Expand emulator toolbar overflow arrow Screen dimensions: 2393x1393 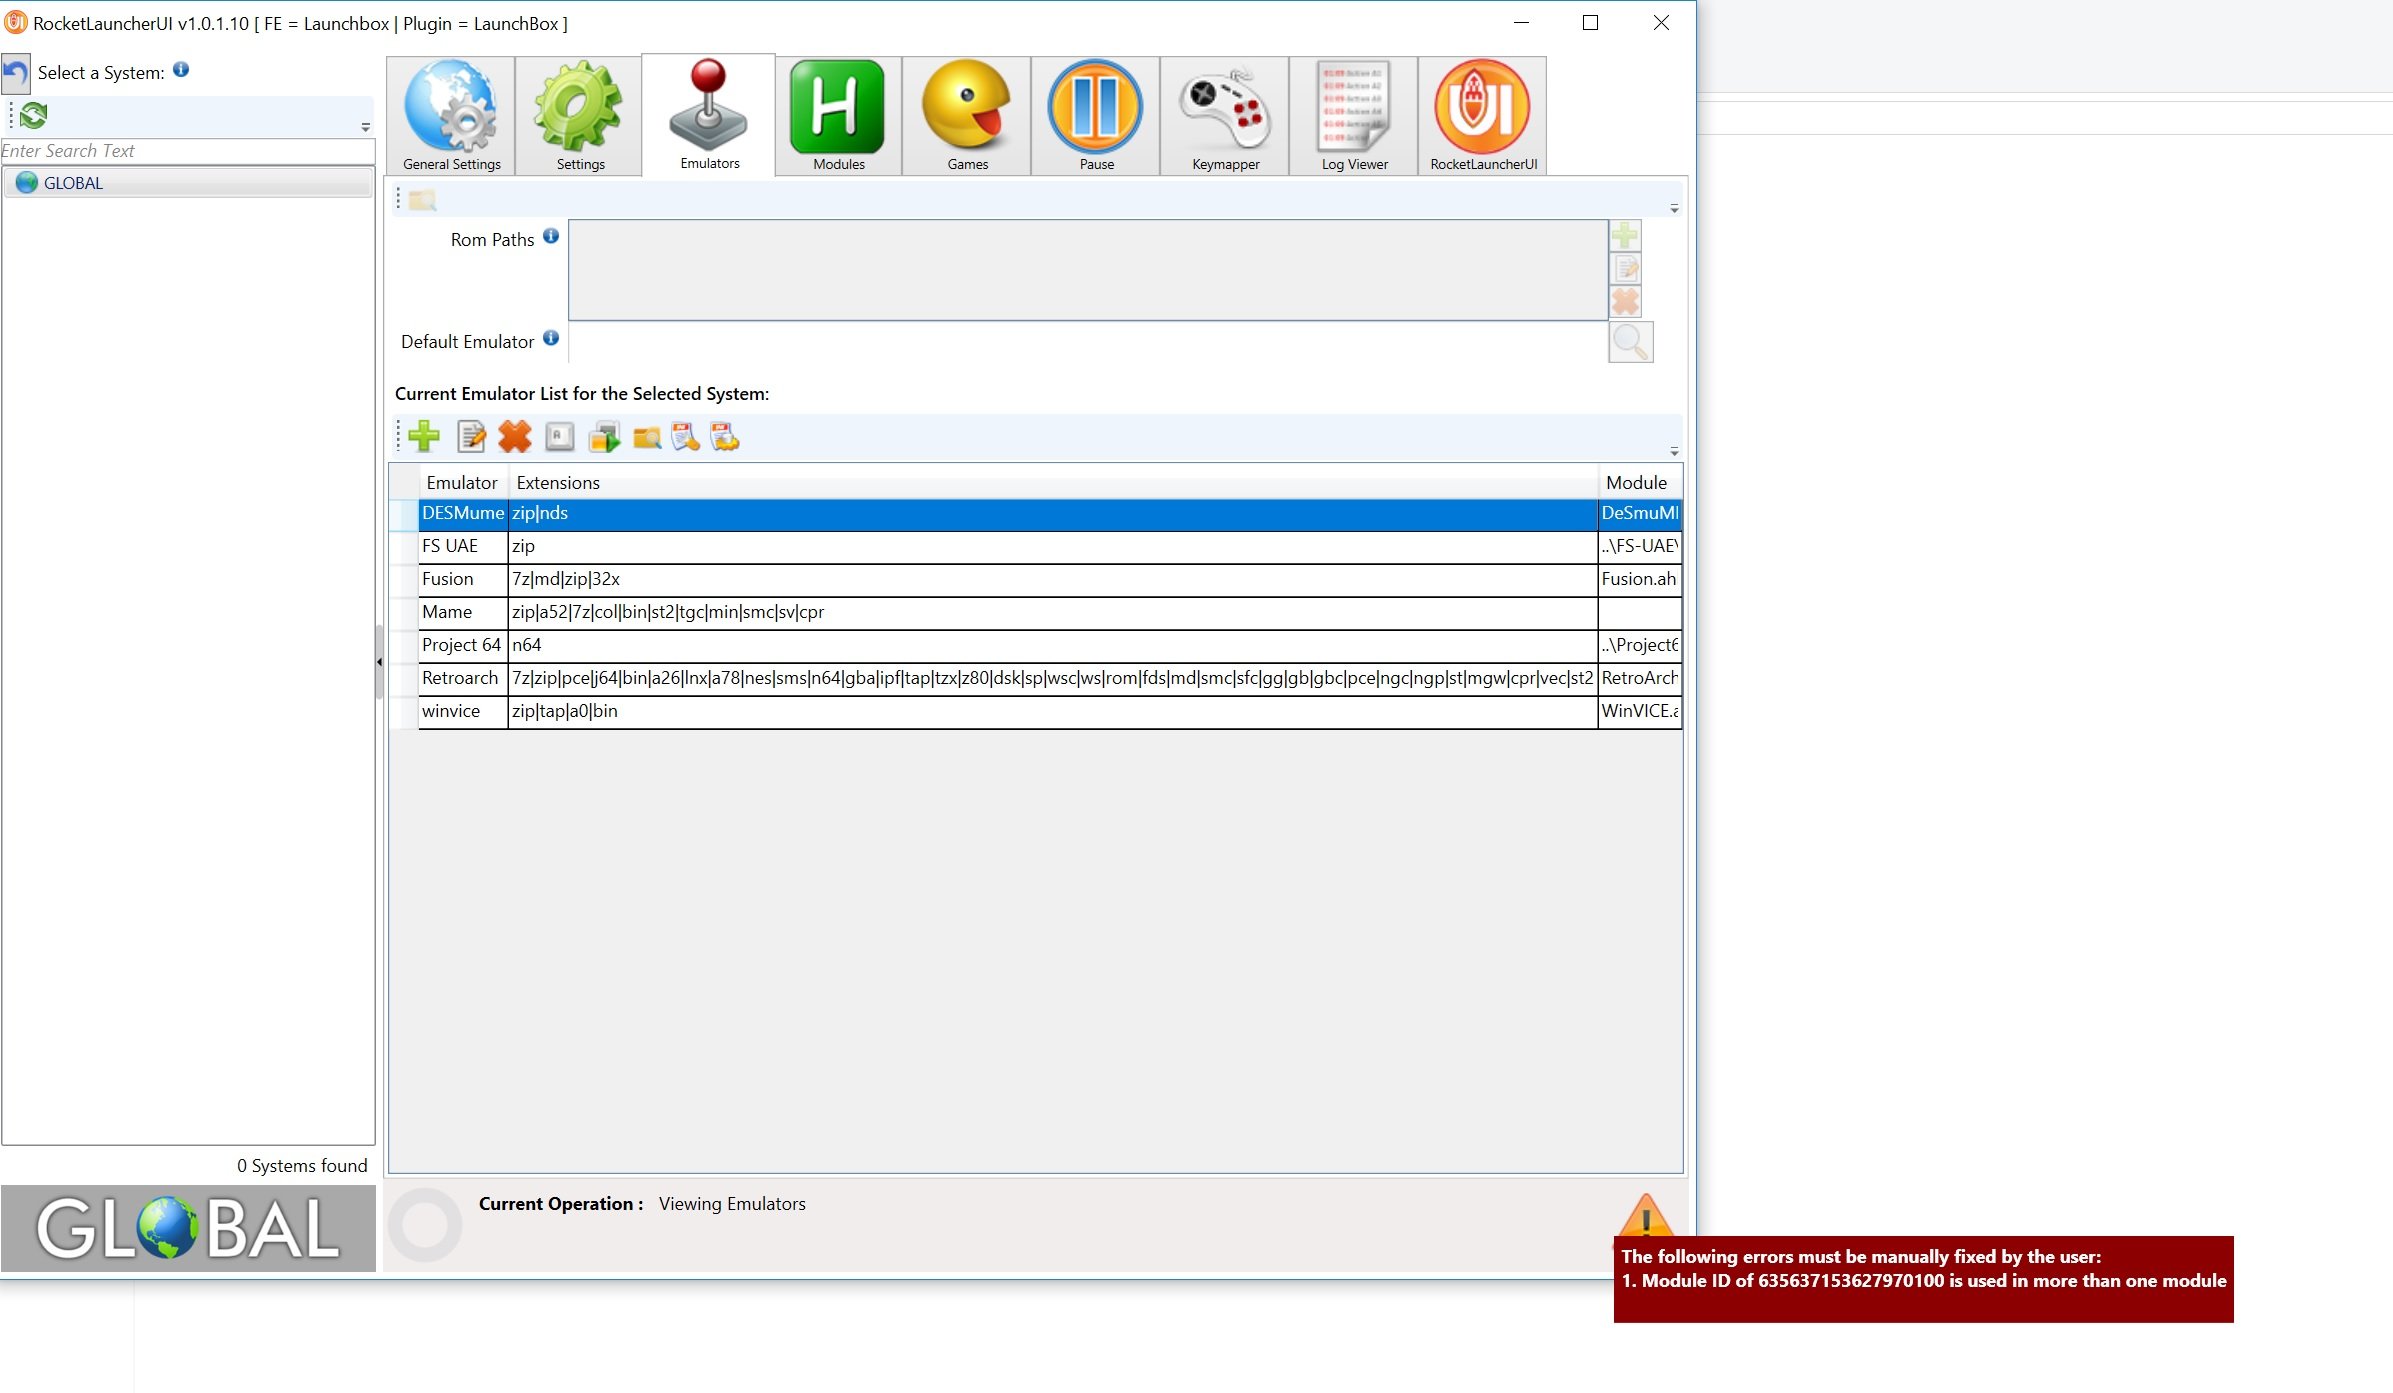(x=1674, y=452)
